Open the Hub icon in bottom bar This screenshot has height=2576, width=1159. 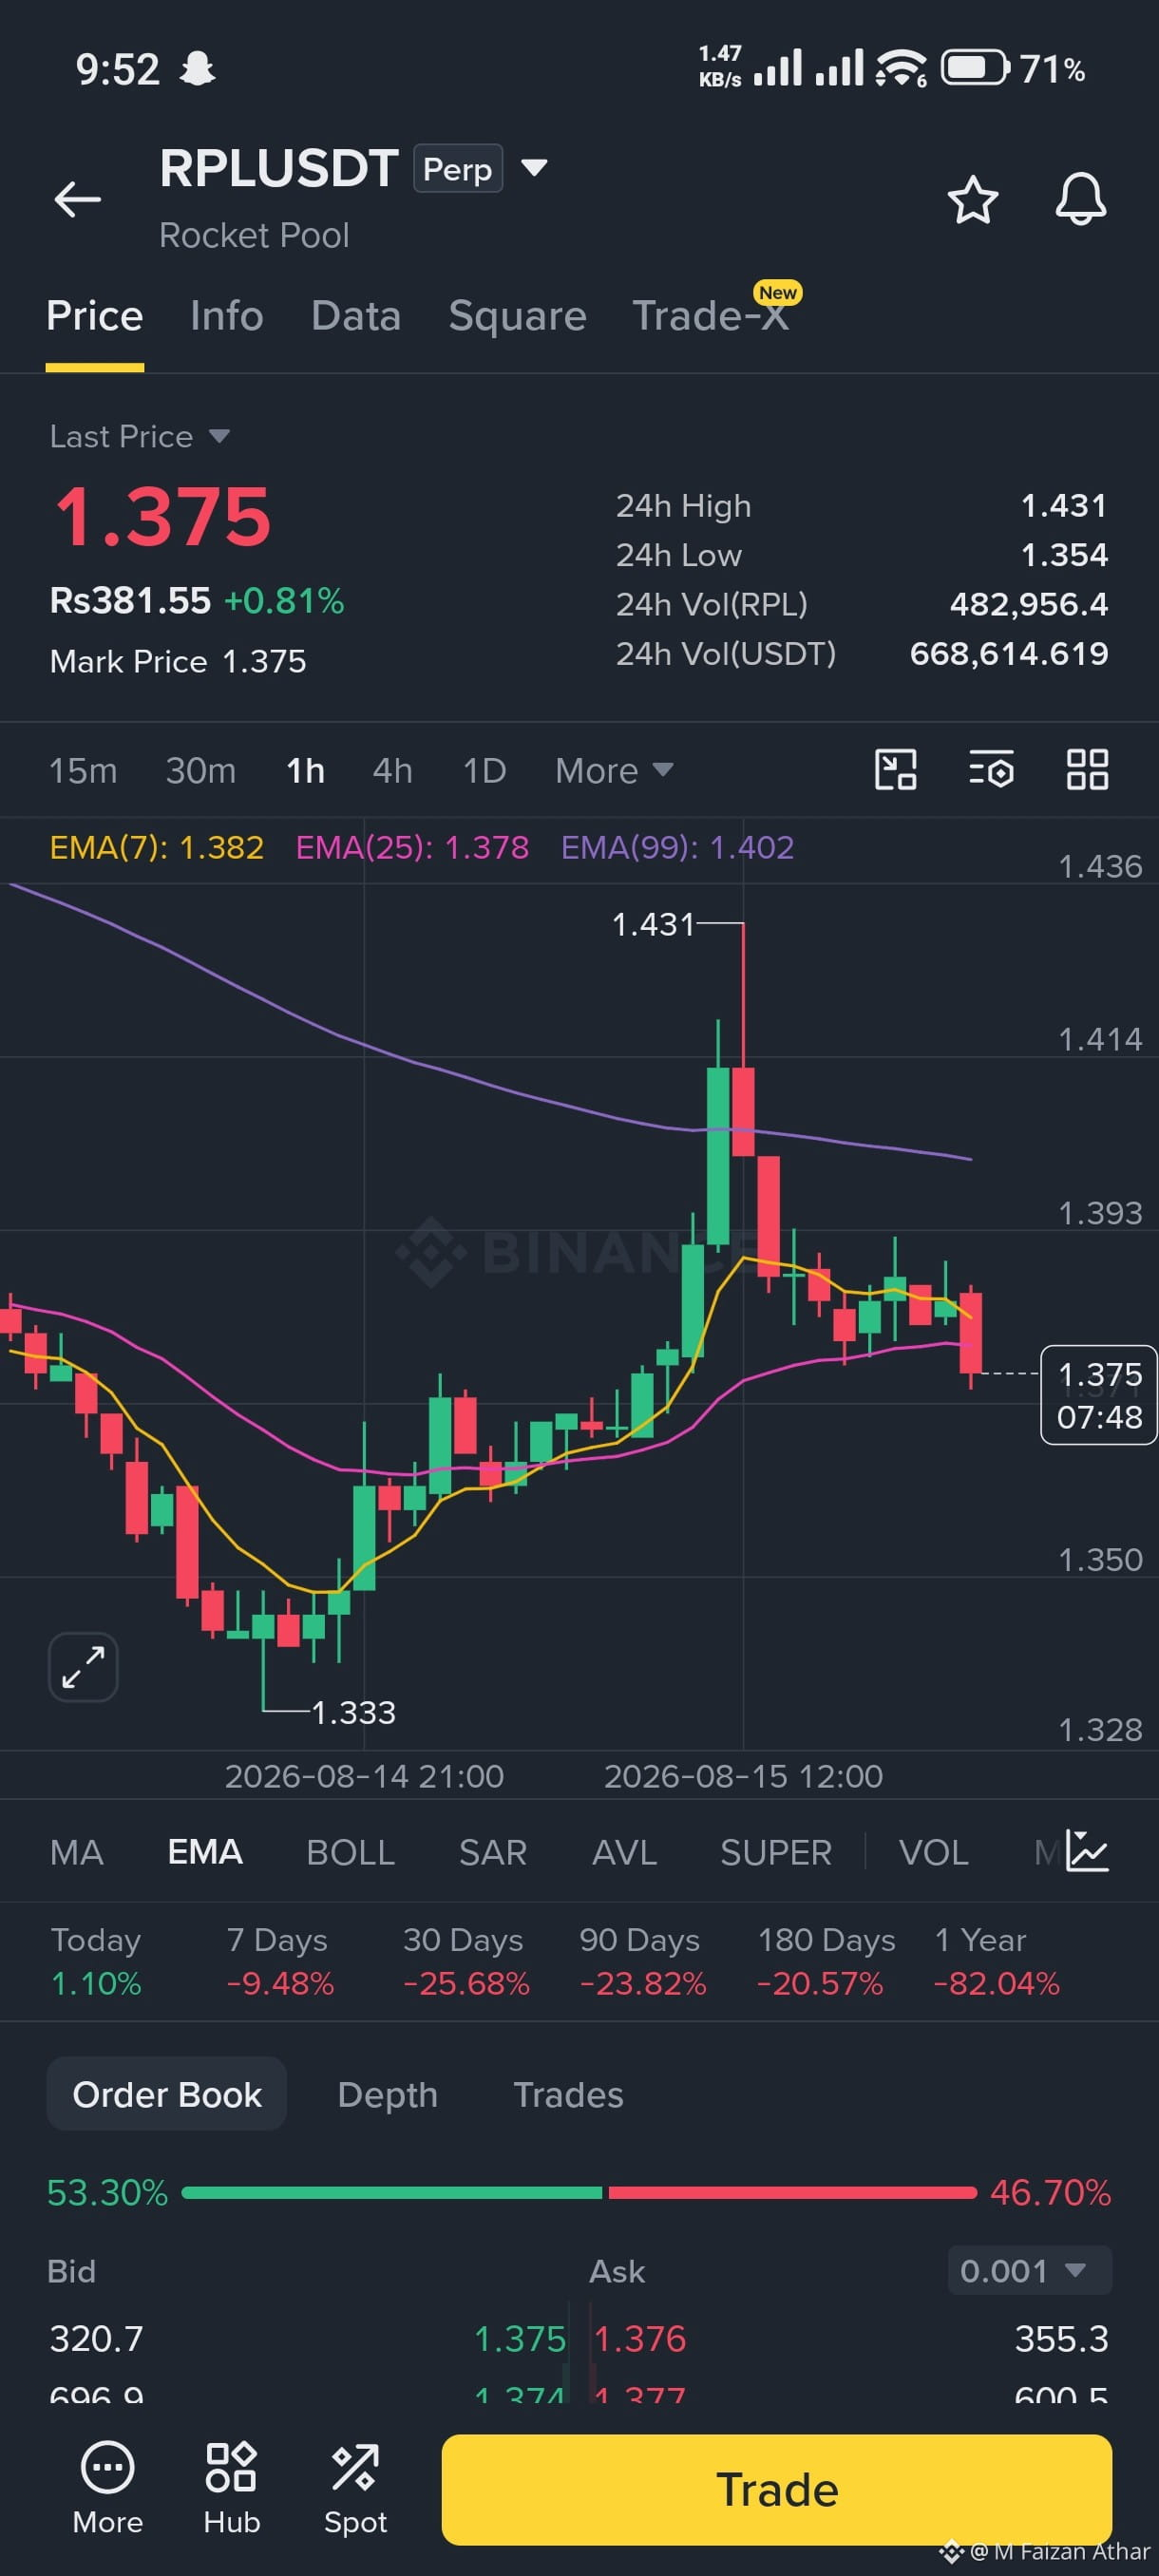(231, 2488)
